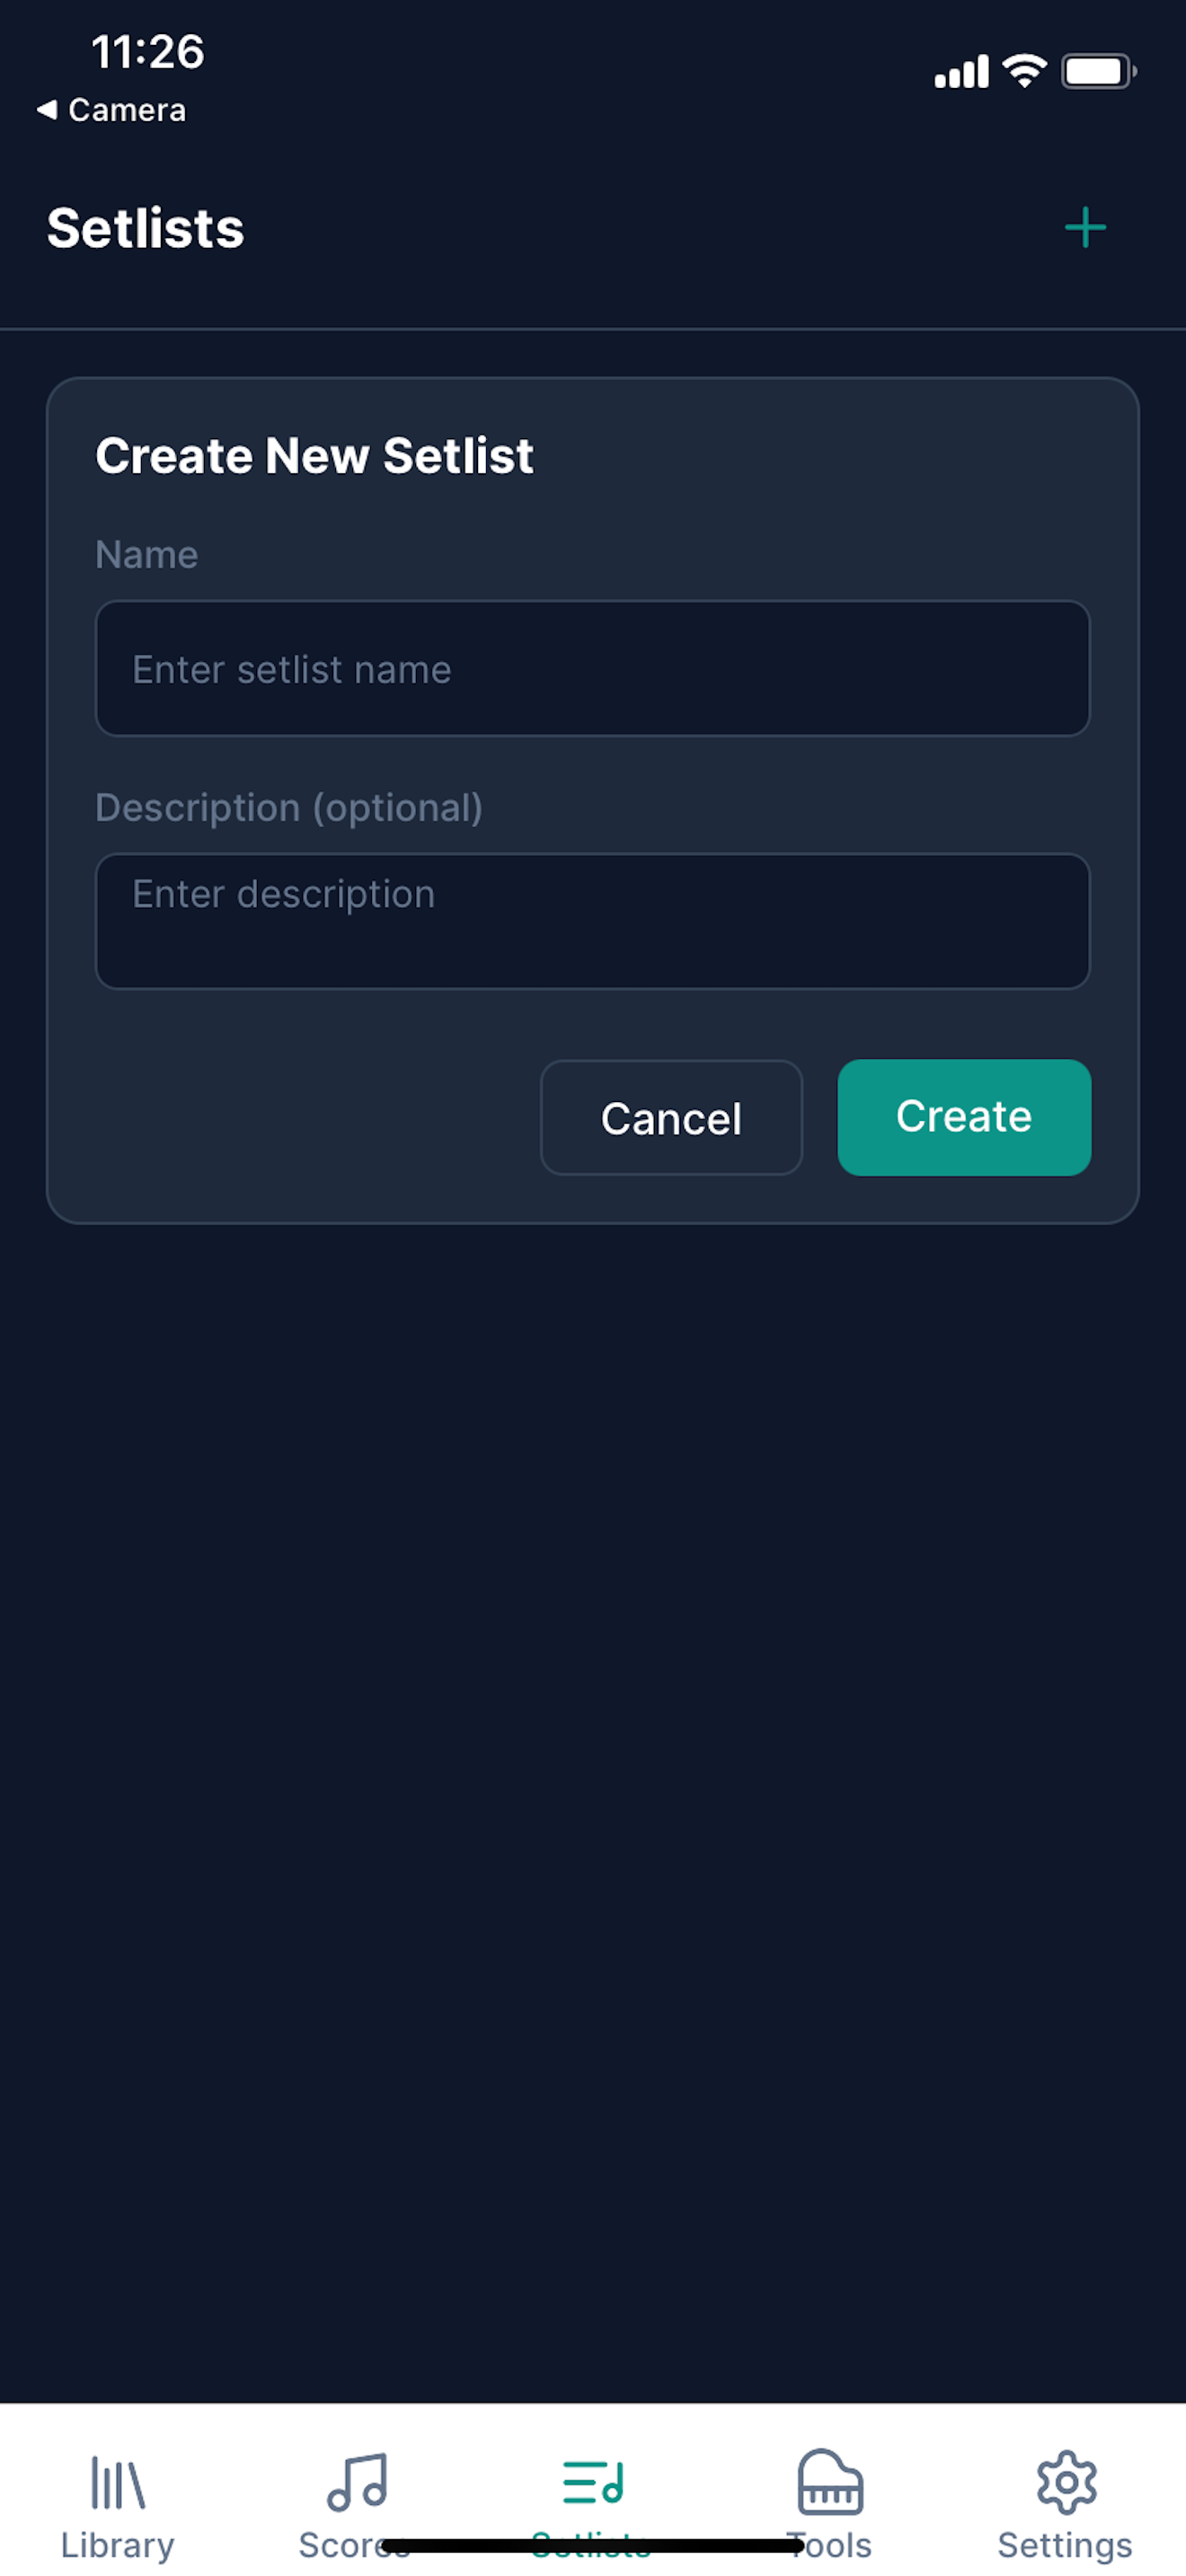Focus the Enter setlist name field
Screen dimensions: 1186x2576
592,669
